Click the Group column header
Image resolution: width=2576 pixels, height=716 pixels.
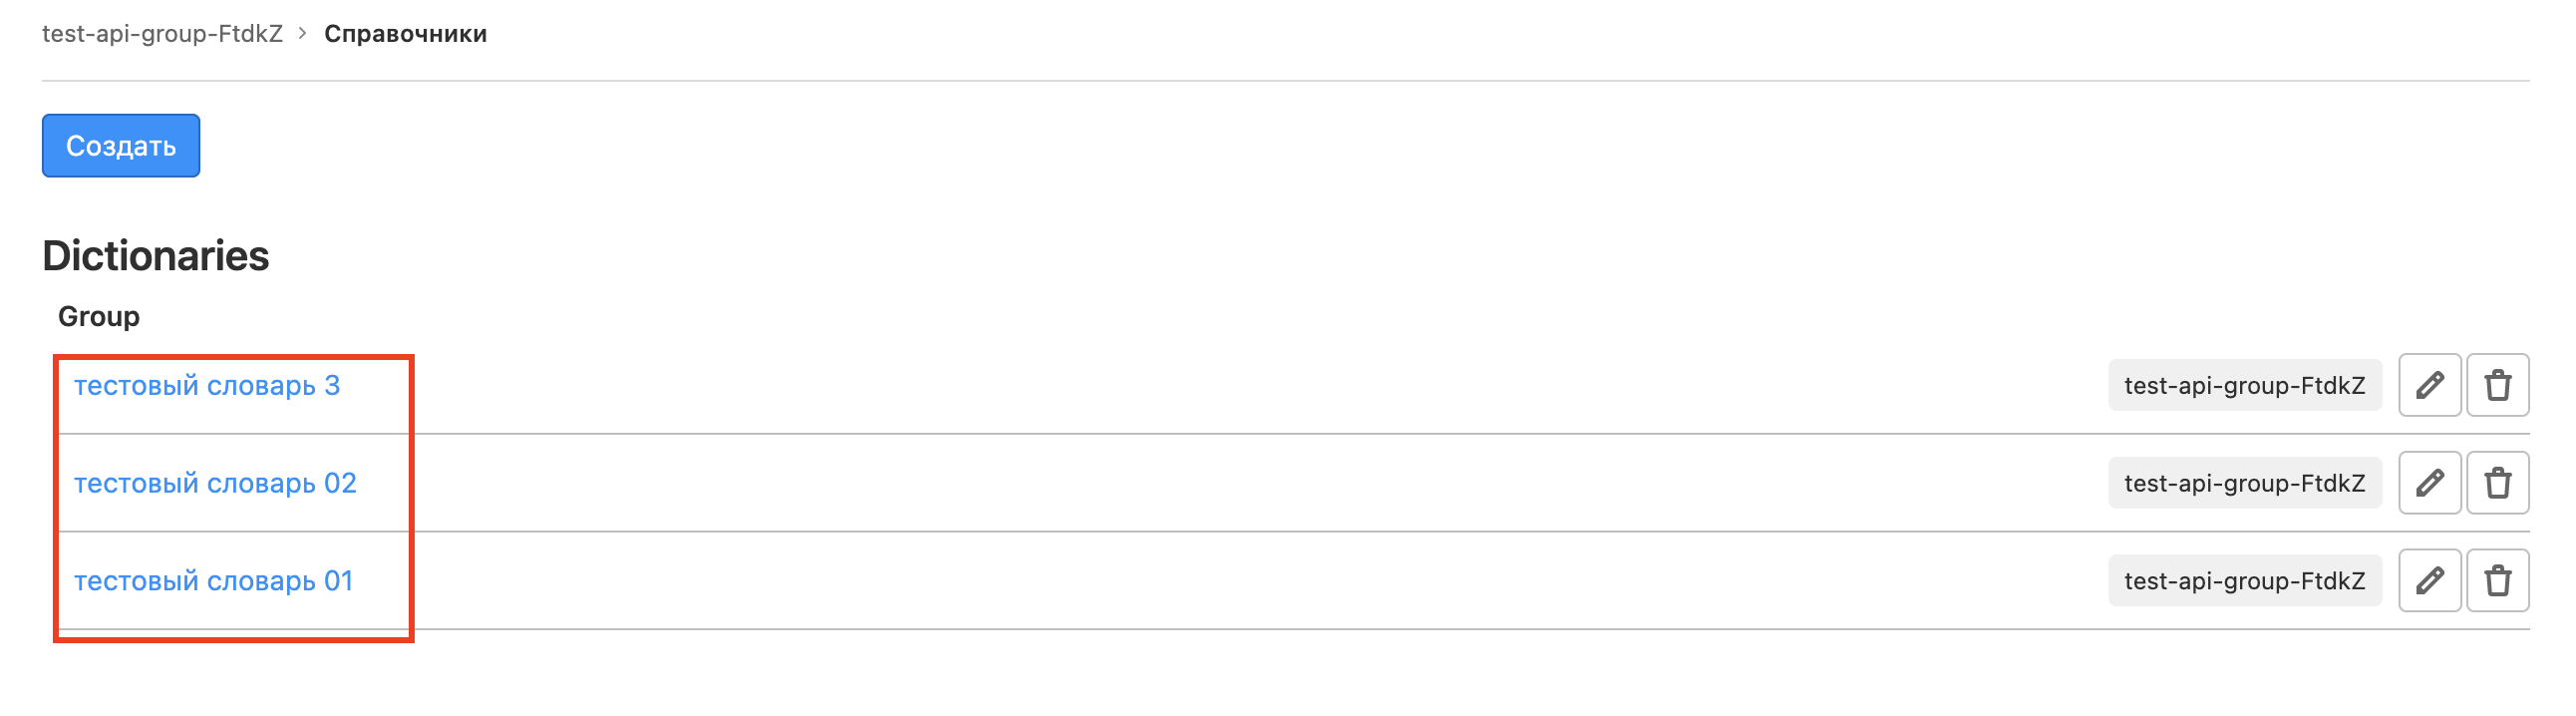99,317
